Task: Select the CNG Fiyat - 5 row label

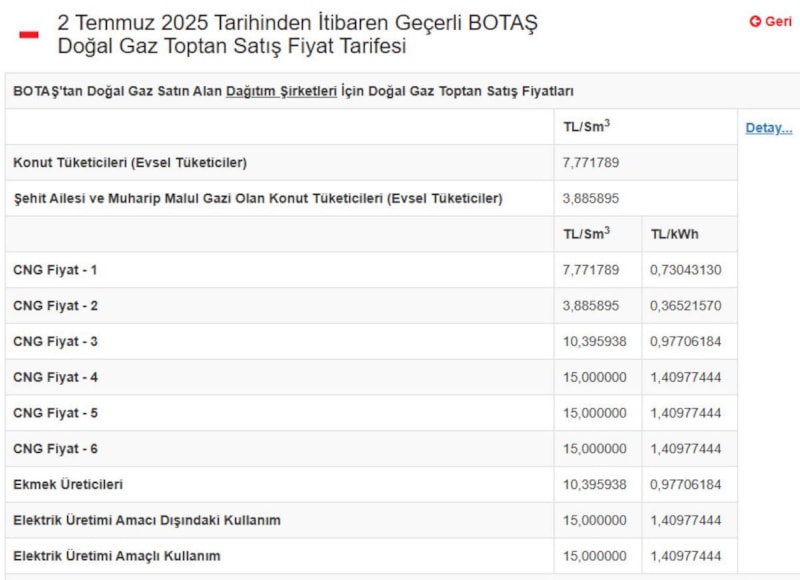Action: 55,413
